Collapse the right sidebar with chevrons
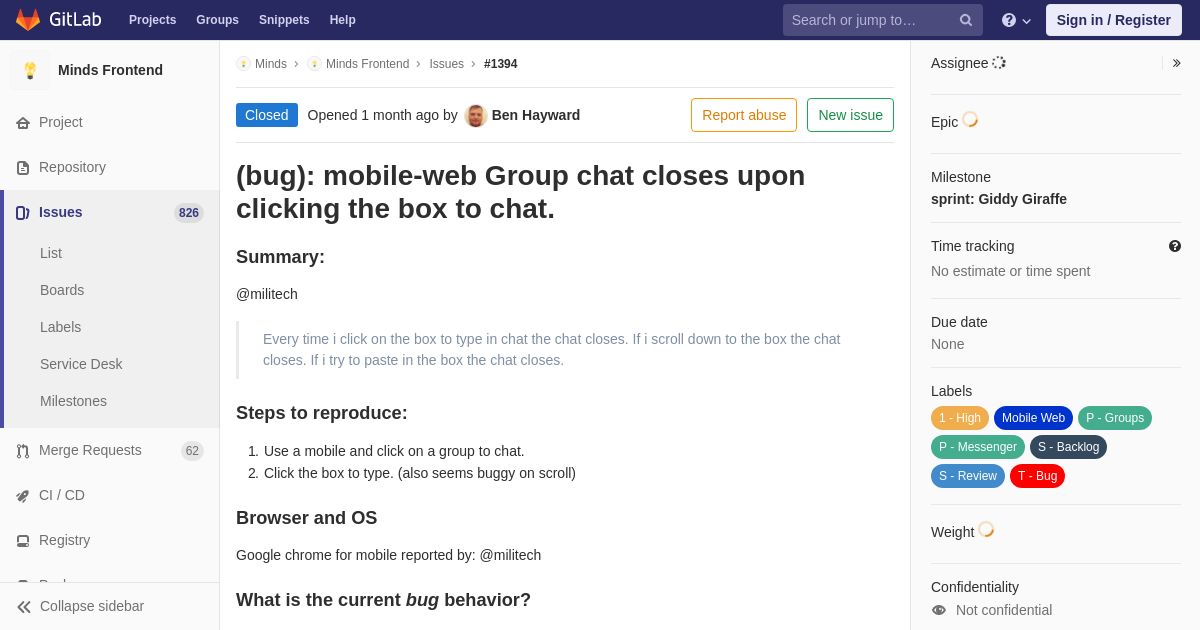 tap(1176, 63)
